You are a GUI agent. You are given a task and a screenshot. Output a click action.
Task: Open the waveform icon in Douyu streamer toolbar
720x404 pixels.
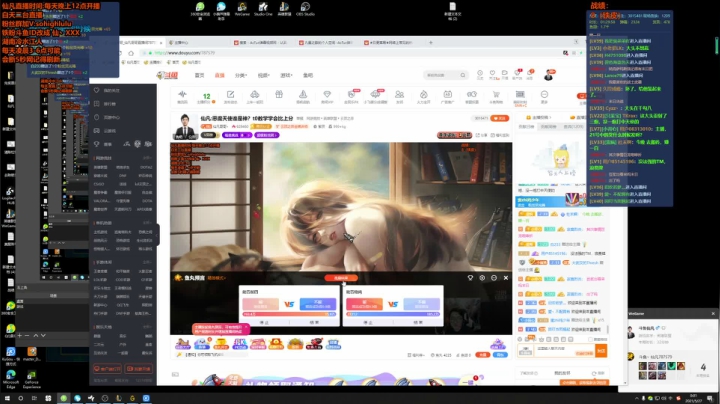[x=182, y=95]
